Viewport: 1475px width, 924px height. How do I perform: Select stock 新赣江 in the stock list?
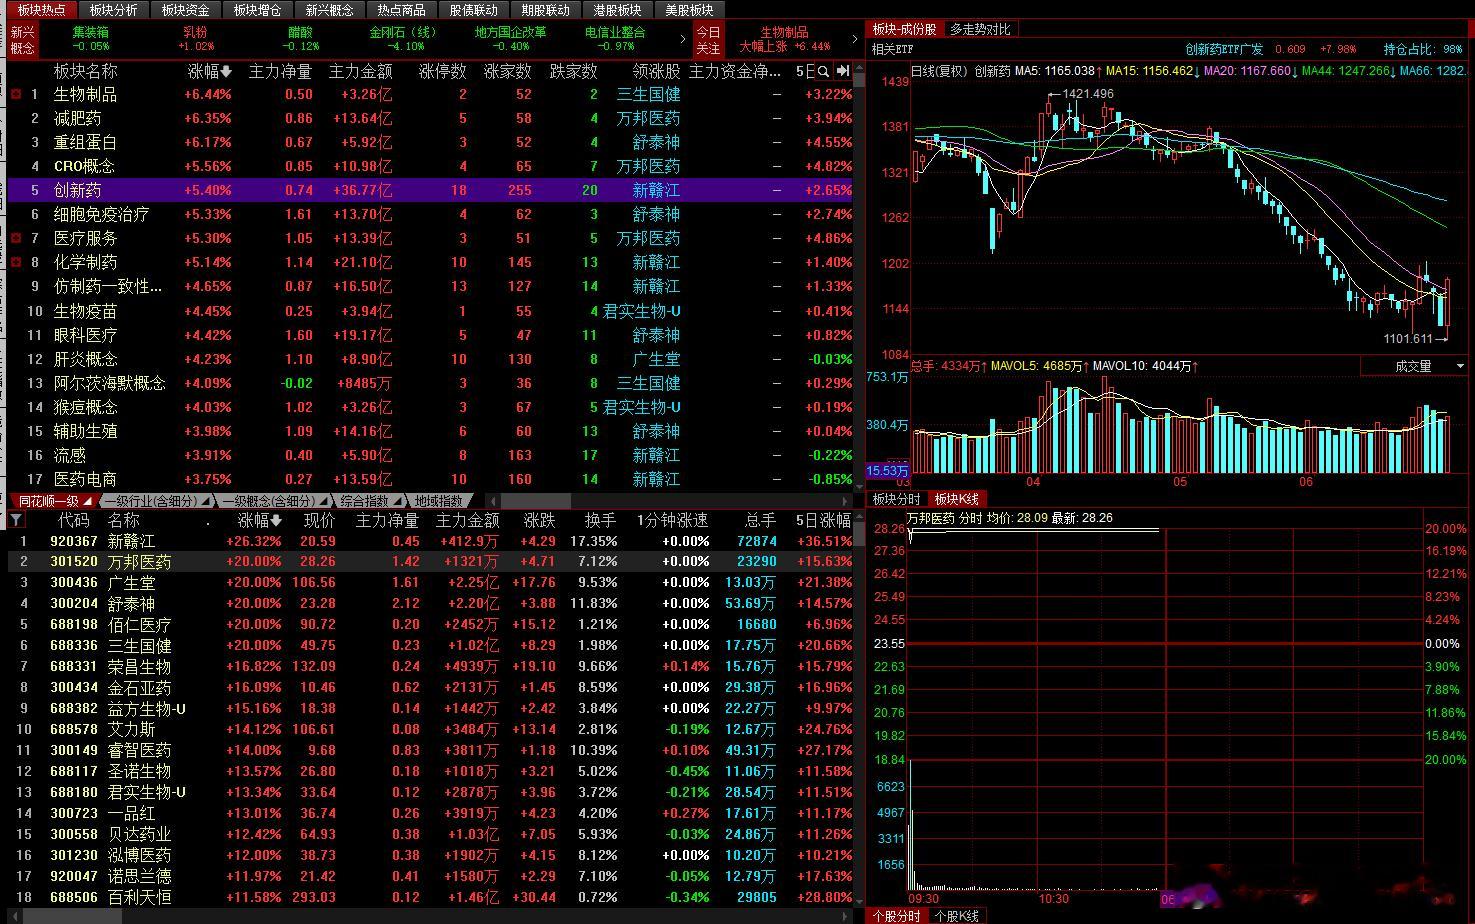coord(430,541)
